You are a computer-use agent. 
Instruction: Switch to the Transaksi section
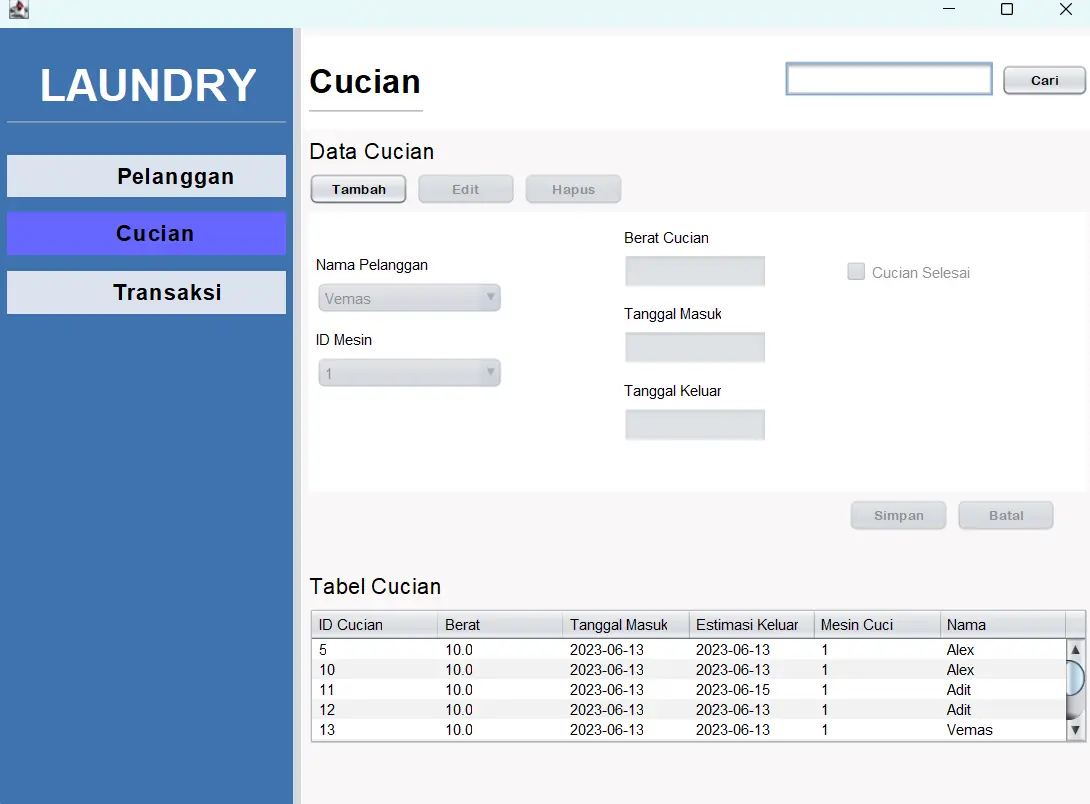146,292
